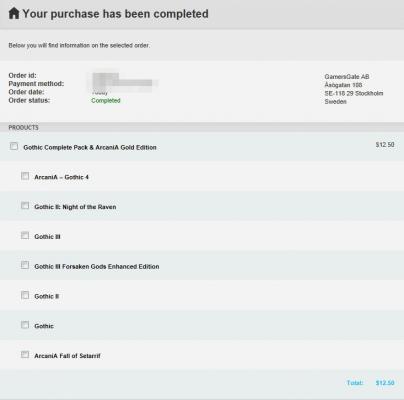Click the home icon beside the heading

tap(14, 13)
